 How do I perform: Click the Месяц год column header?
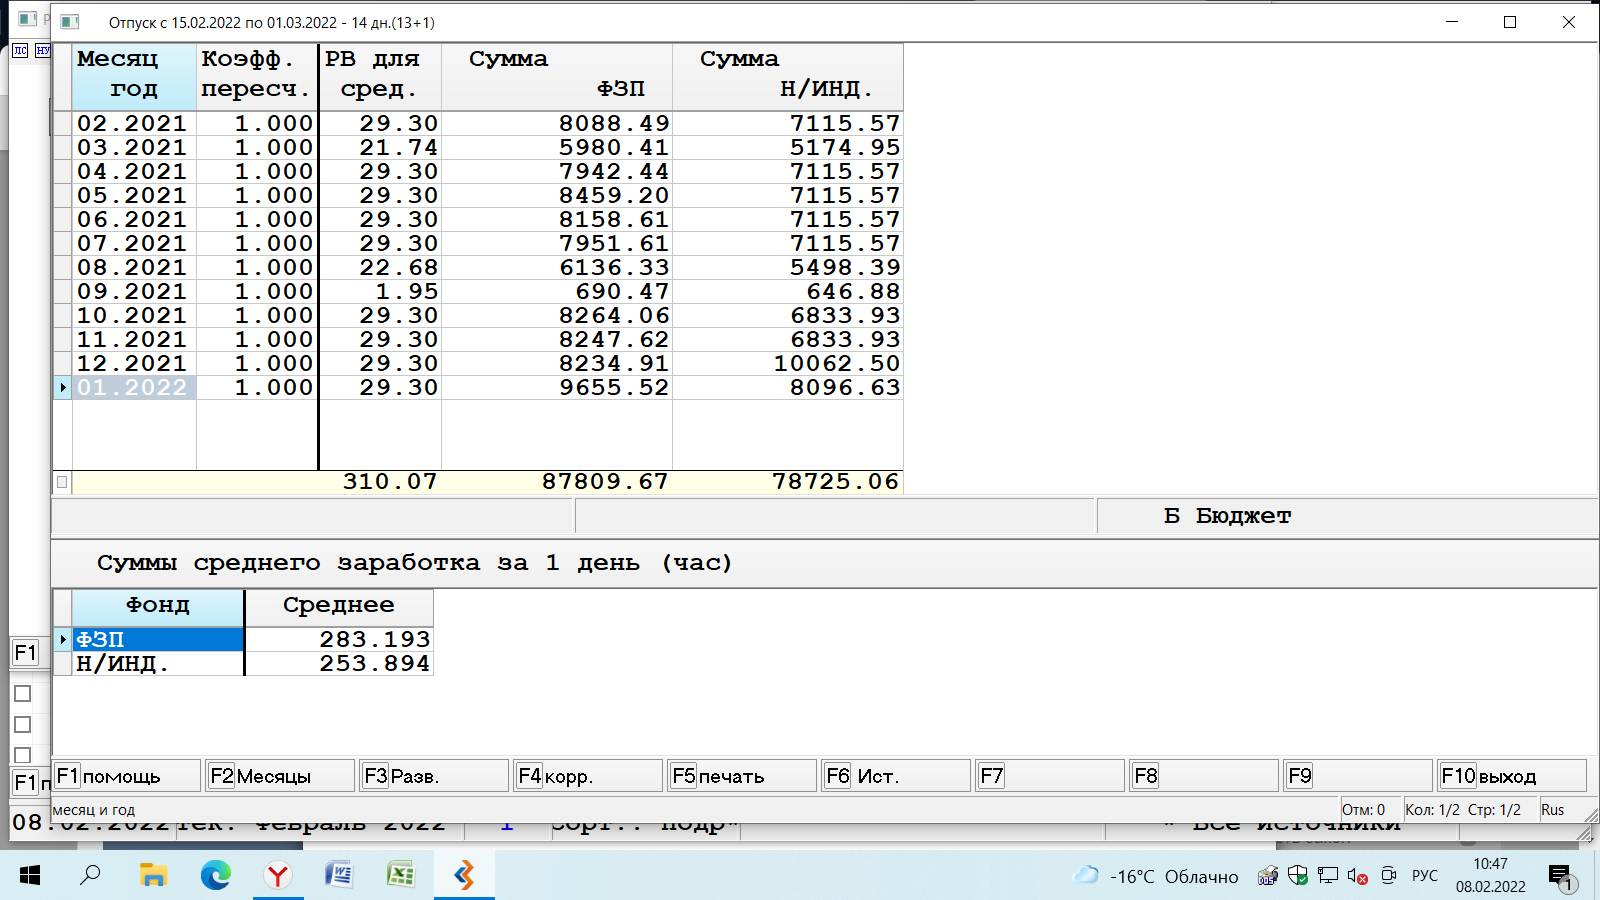134,76
